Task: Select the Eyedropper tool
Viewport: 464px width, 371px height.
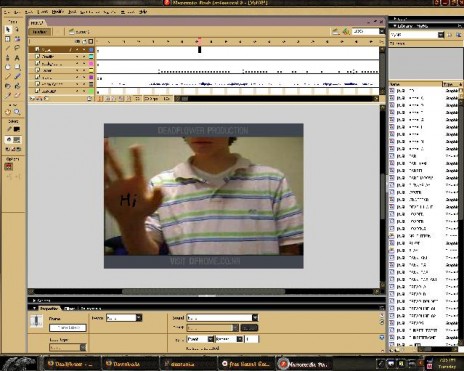Action: tap(8, 95)
